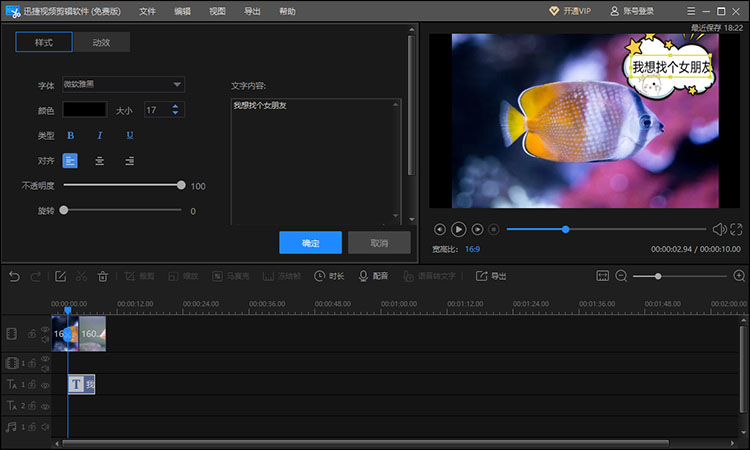Open the 文件 menu
The image size is (750, 450).
coord(147,11)
